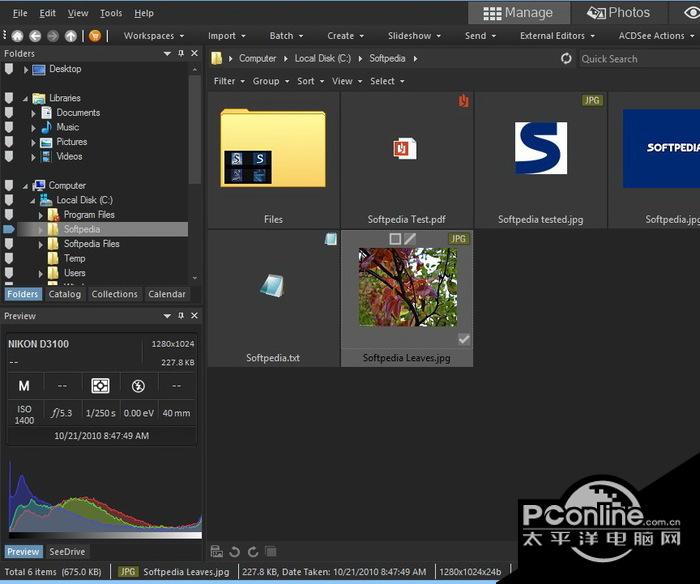700x584 pixels.
Task: Select the Softpedia.txt thumbnail
Action: click(x=273, y=298)
